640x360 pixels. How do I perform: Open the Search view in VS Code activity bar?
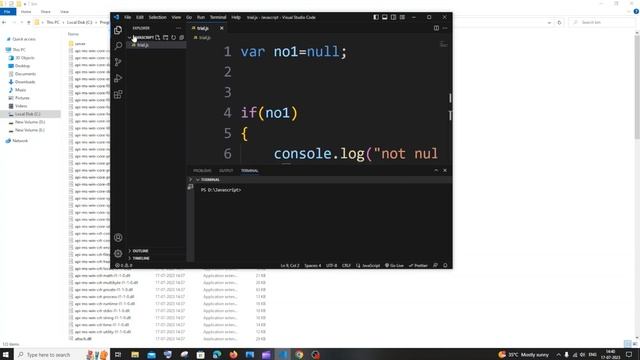(118, 46)
